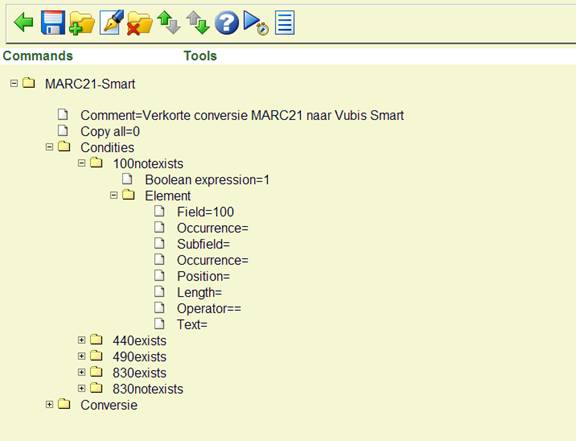Move item down with green down arrow
576x441 pixels.
tap(198, 22)
